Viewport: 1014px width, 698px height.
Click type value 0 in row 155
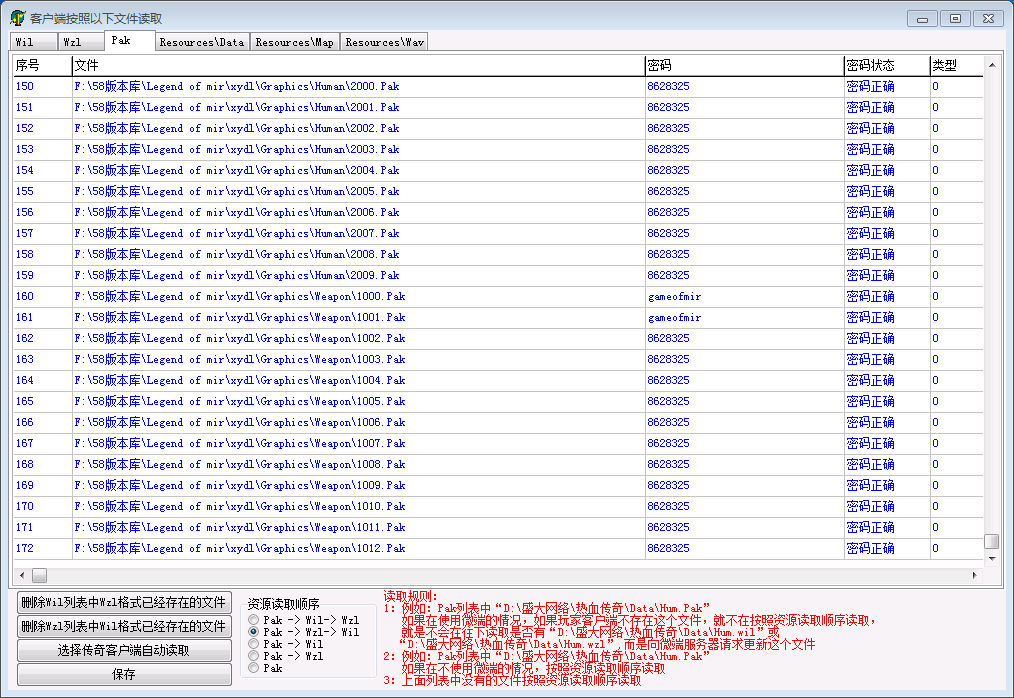click(935, 191)
